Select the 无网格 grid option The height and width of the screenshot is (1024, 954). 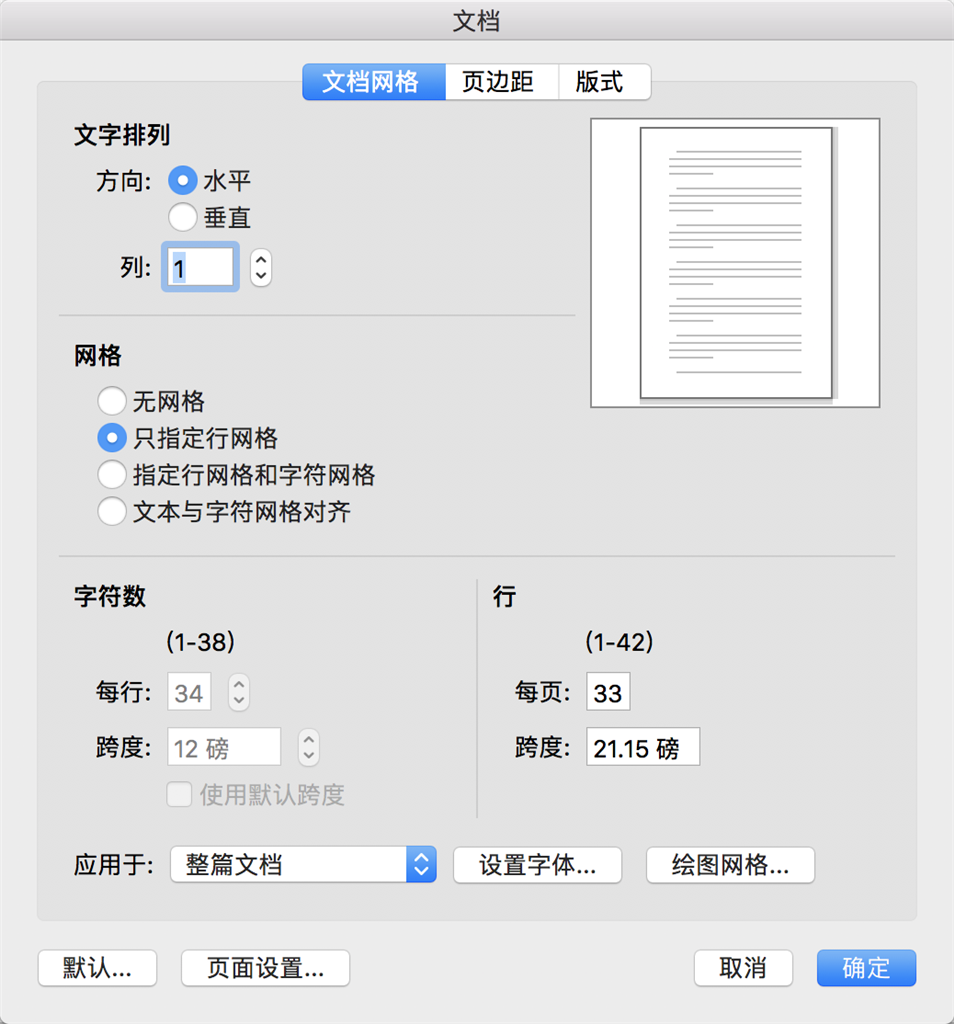coord(112,400)
